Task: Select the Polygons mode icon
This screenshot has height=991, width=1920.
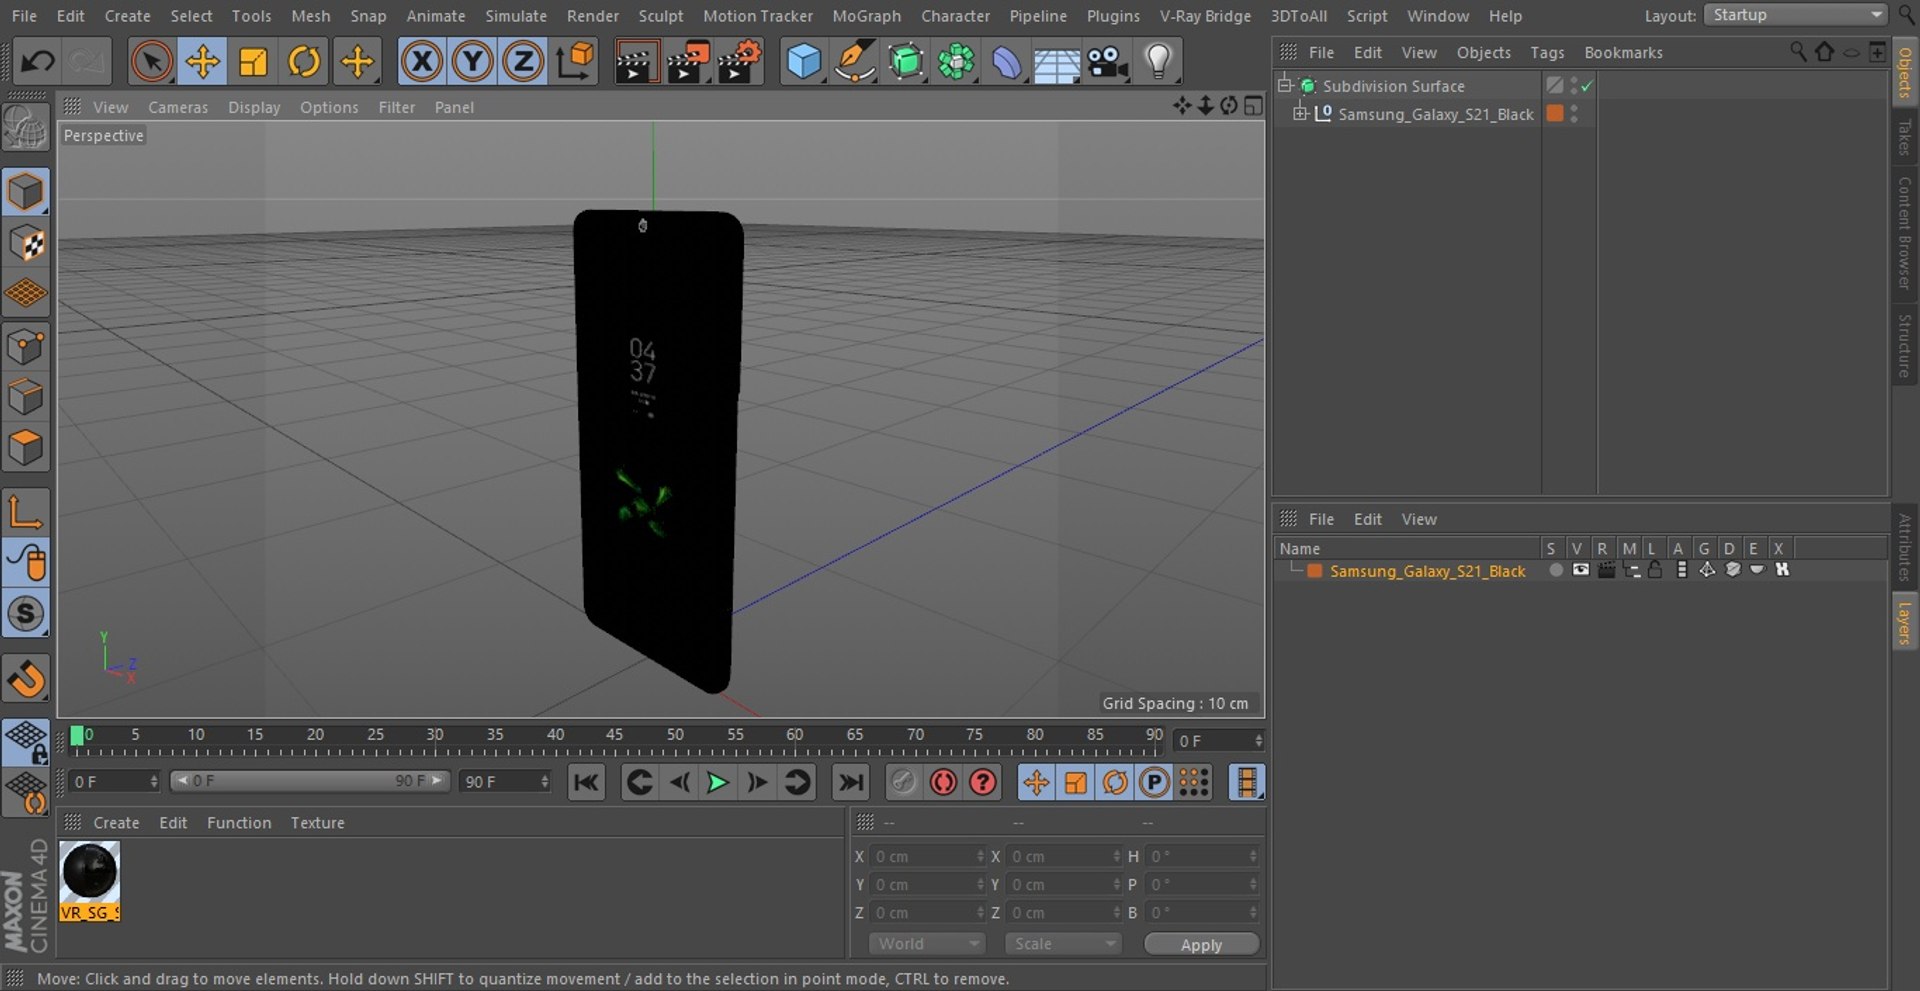Action: click(26, 449)
